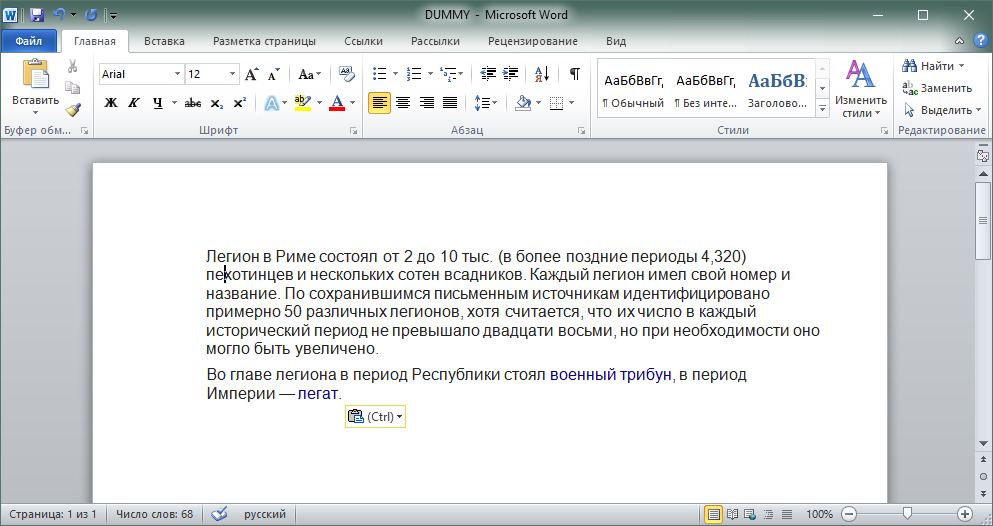Click the Save icon in quick access toolbar
The width and height of the screenshot is (993, 526).
[x=37, y=15]
